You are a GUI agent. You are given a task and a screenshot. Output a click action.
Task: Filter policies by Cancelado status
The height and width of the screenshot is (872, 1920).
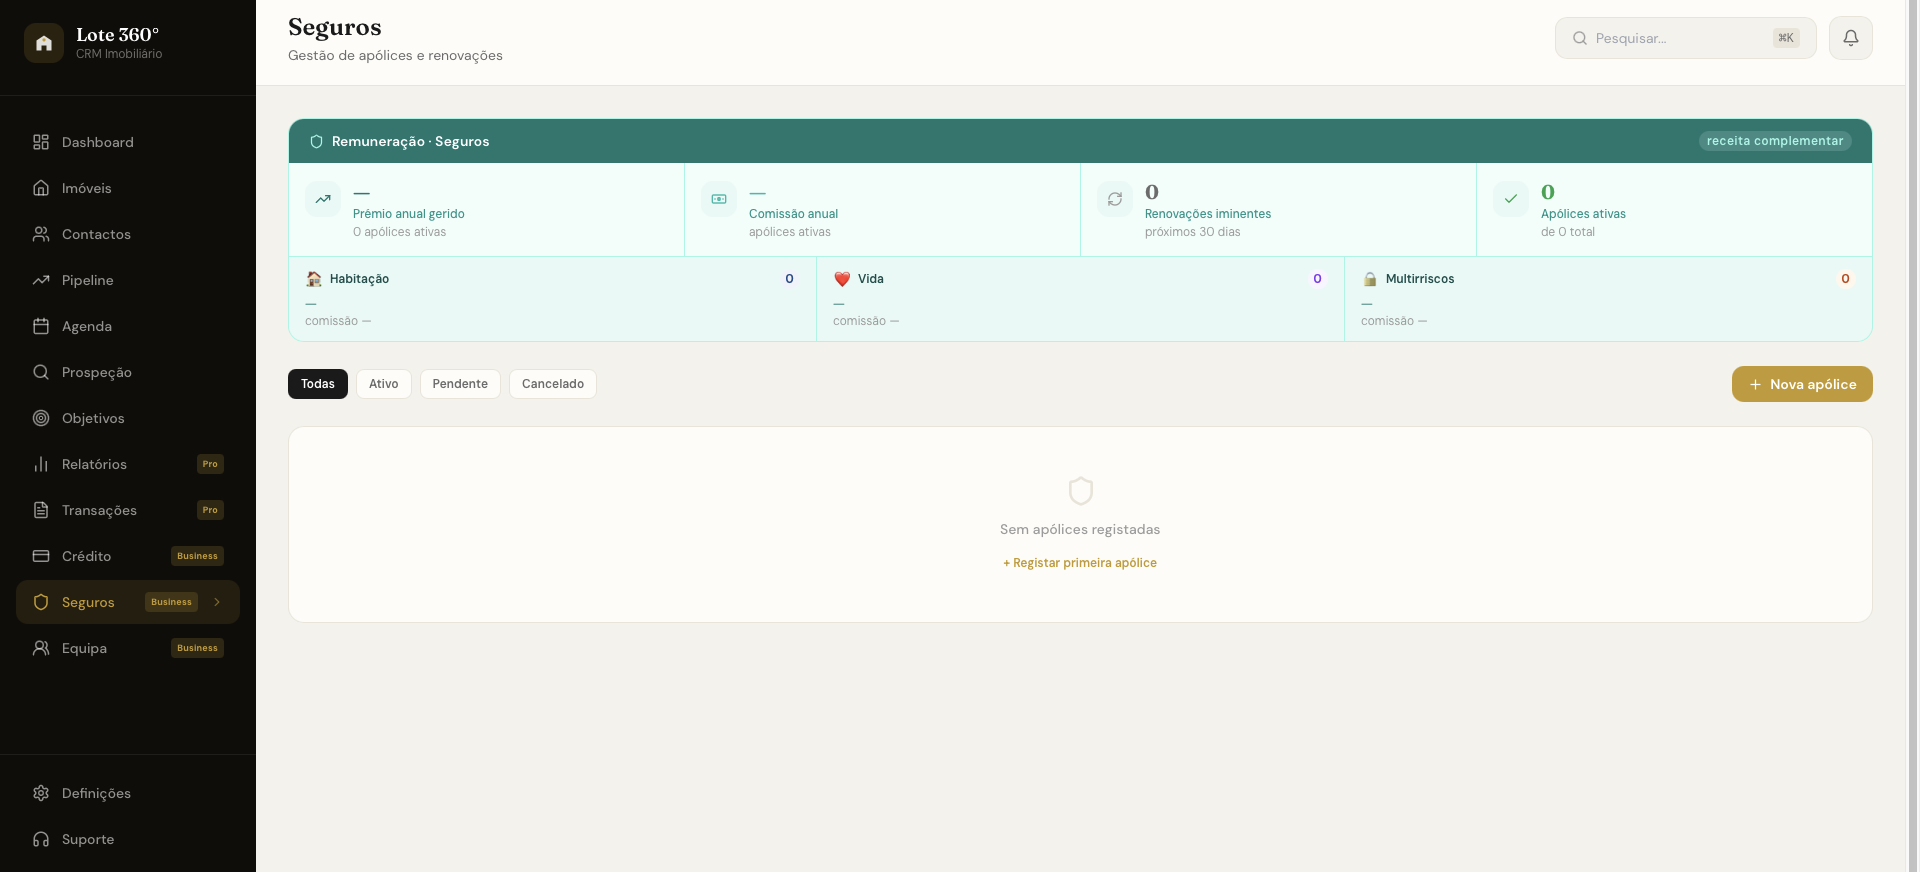[x=553, y=384]
